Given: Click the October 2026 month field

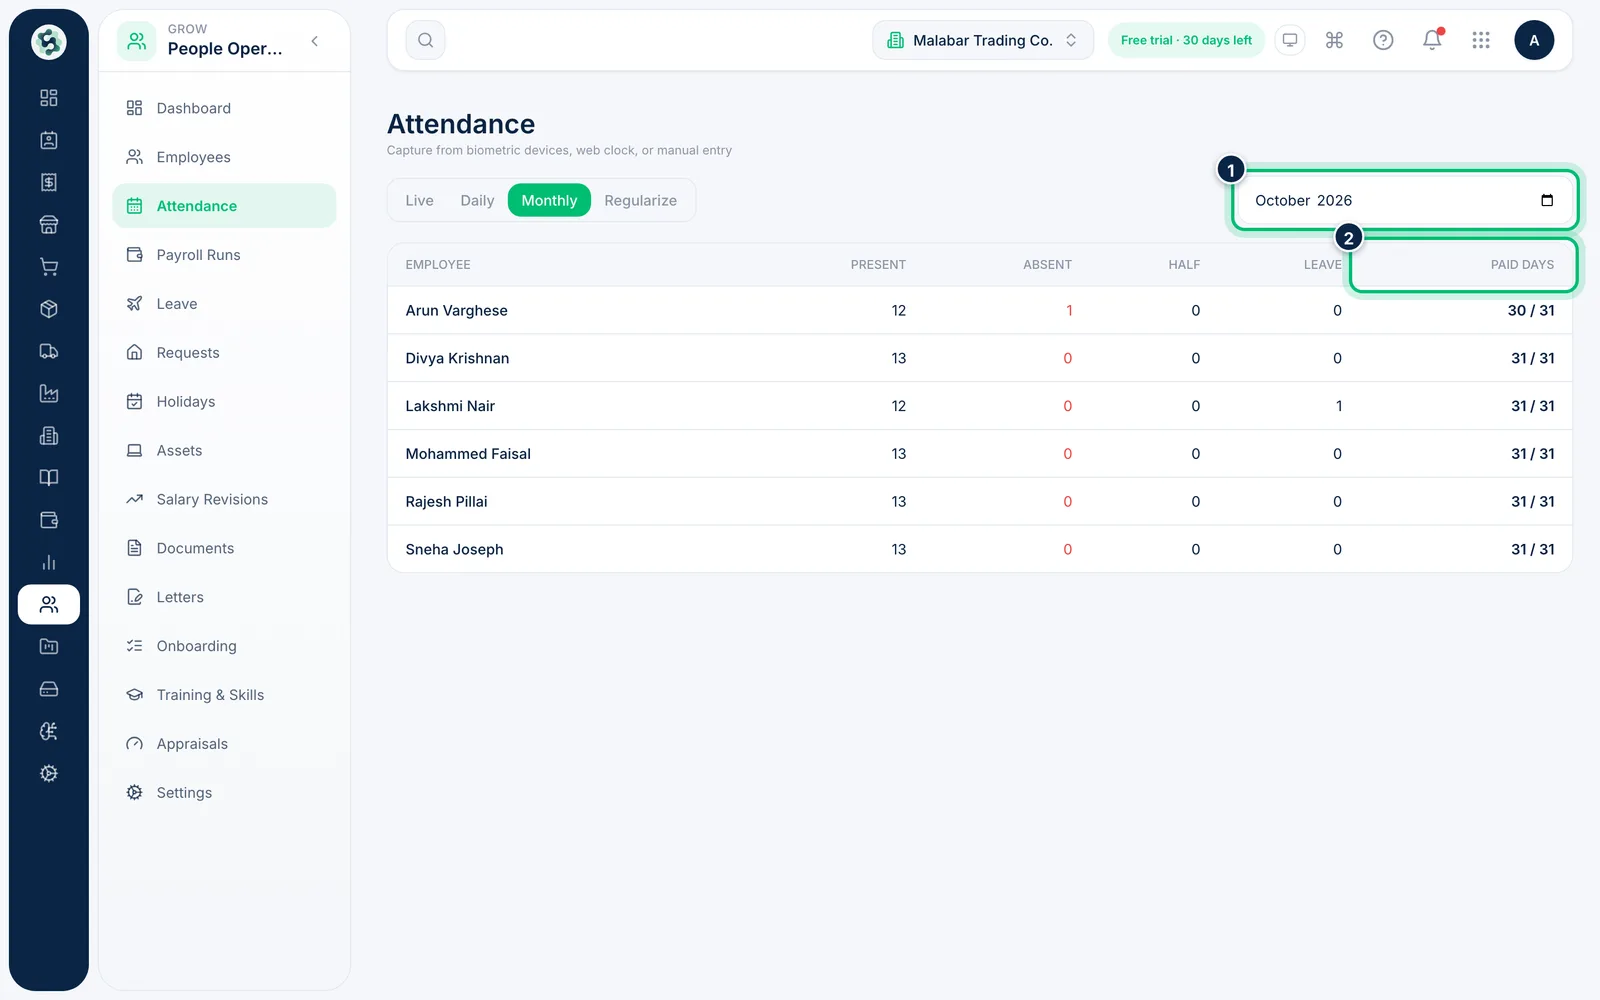Looking at the screenshot, I should point(1405,200).
